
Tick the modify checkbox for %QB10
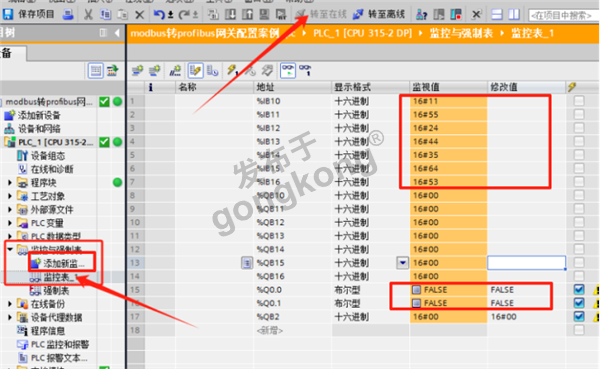point(579,195)
